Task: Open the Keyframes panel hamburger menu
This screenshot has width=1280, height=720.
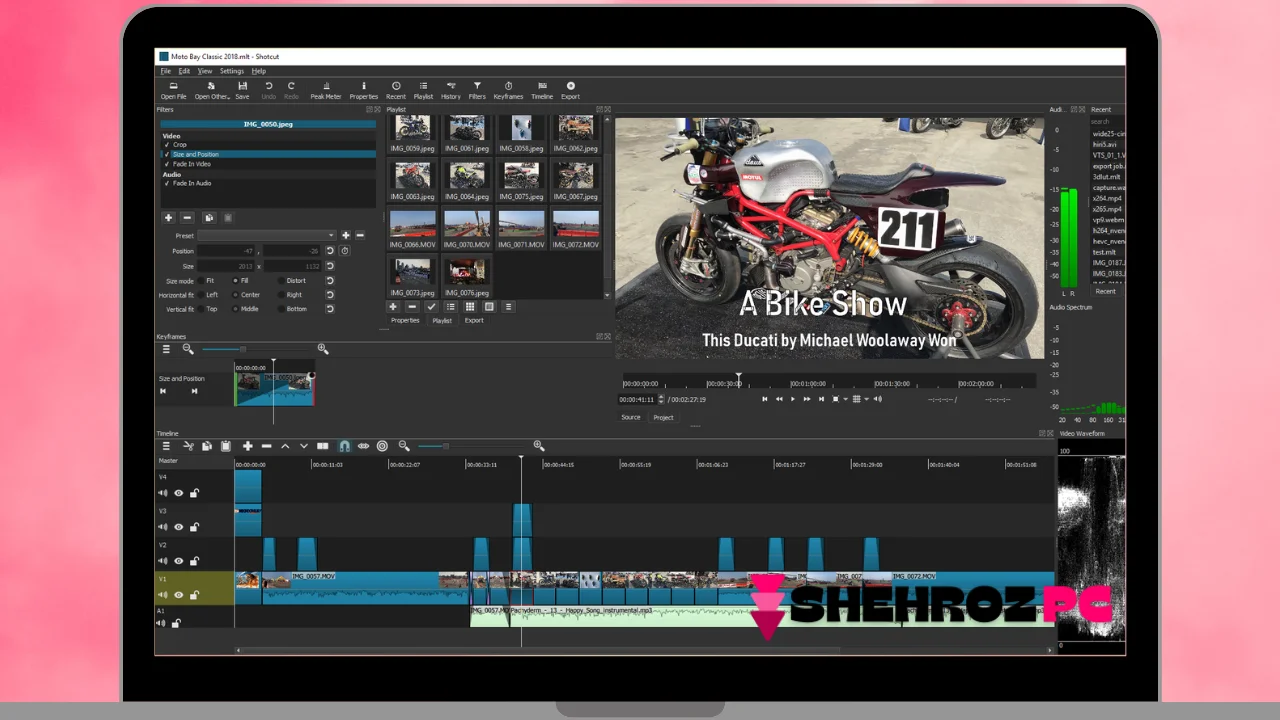Action: tap(166, 349)
